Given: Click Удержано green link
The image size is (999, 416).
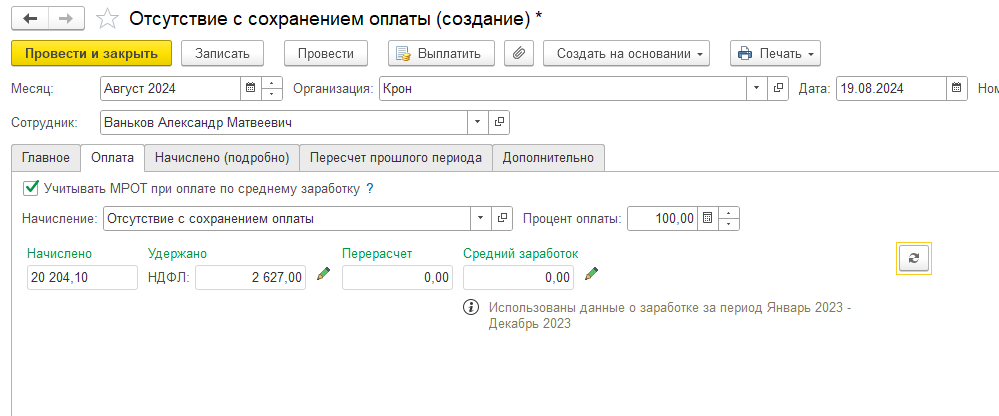Looking at the screenshot, I should [177, 254].
